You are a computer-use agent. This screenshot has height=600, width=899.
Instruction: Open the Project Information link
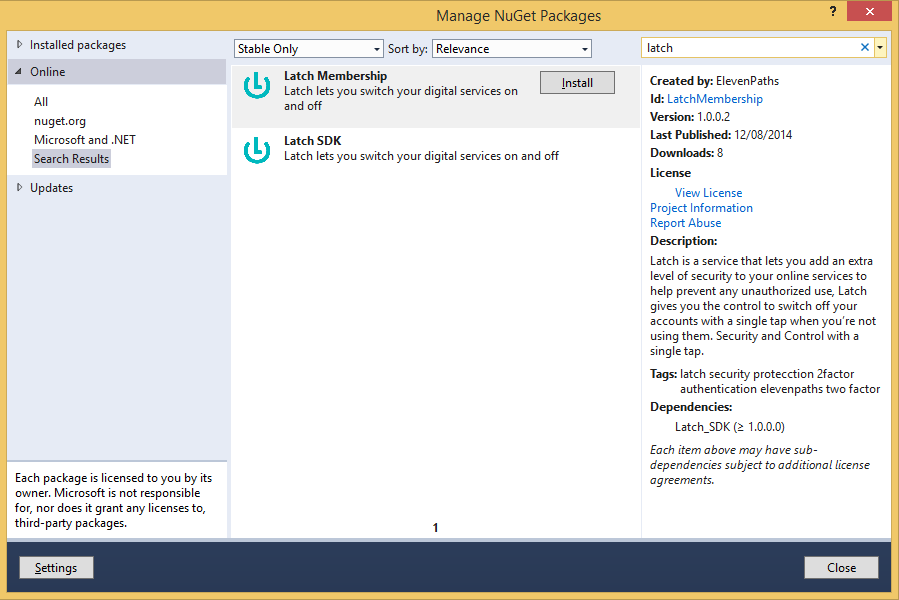click(701, 208)
